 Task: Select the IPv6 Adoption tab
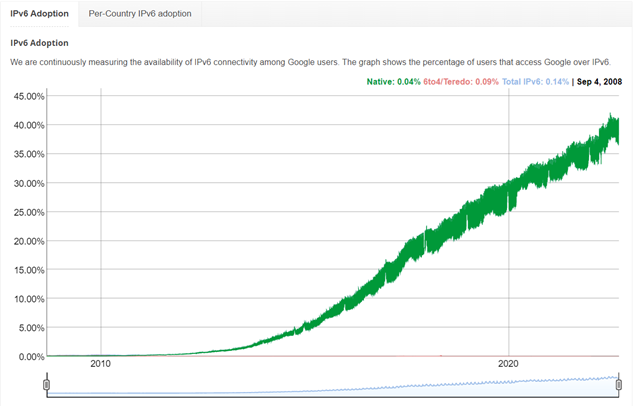pos(39,14)
